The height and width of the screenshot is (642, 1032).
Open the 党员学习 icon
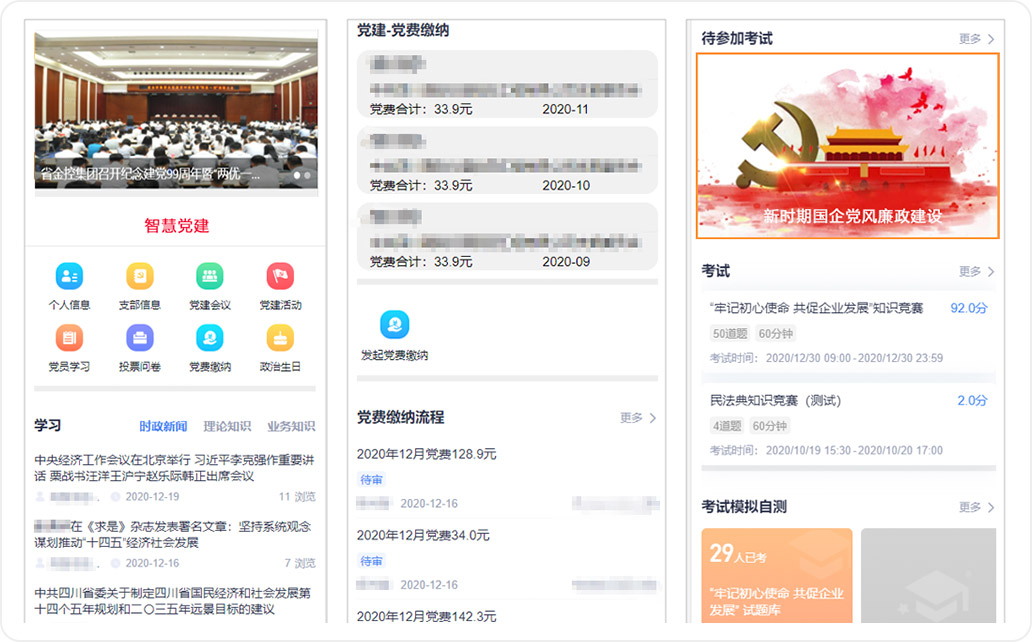point(69,338)
